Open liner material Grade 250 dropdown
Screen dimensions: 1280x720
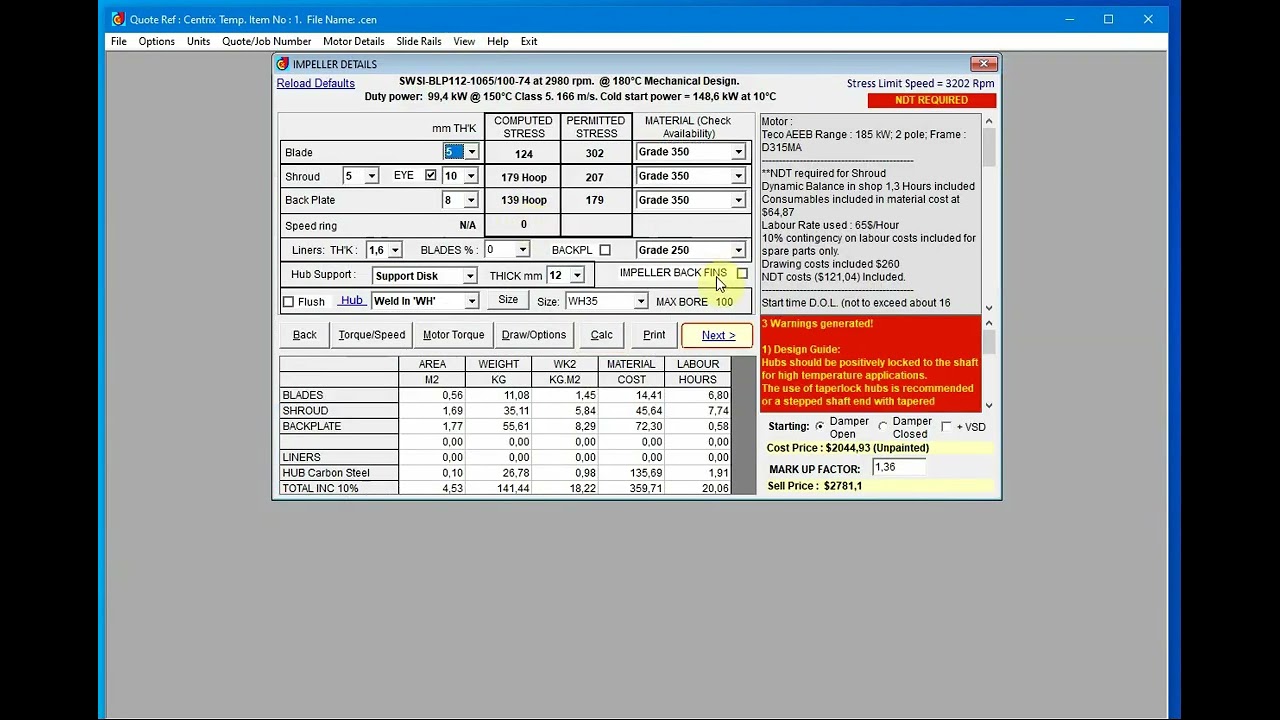click(x=738, y=250)
